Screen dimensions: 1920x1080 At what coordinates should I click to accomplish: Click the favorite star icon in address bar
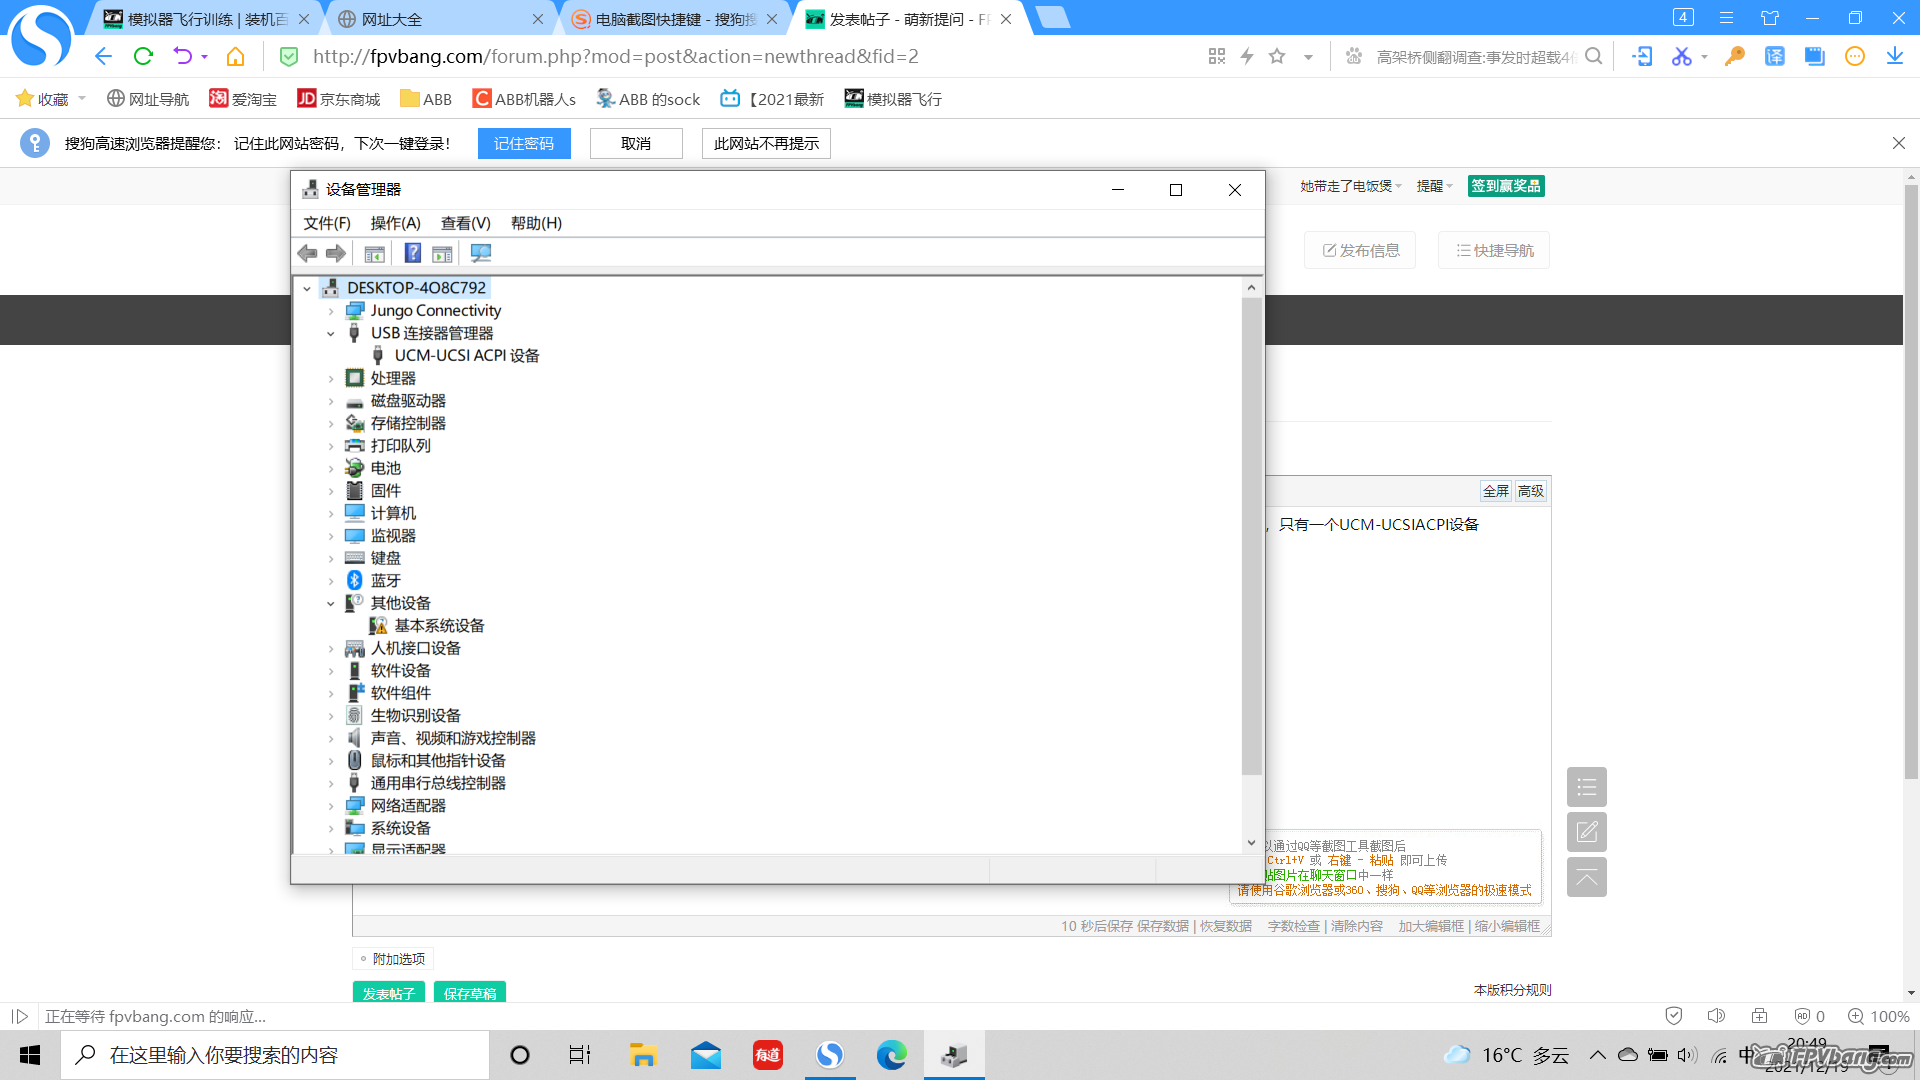click(x=1277, y=56)
